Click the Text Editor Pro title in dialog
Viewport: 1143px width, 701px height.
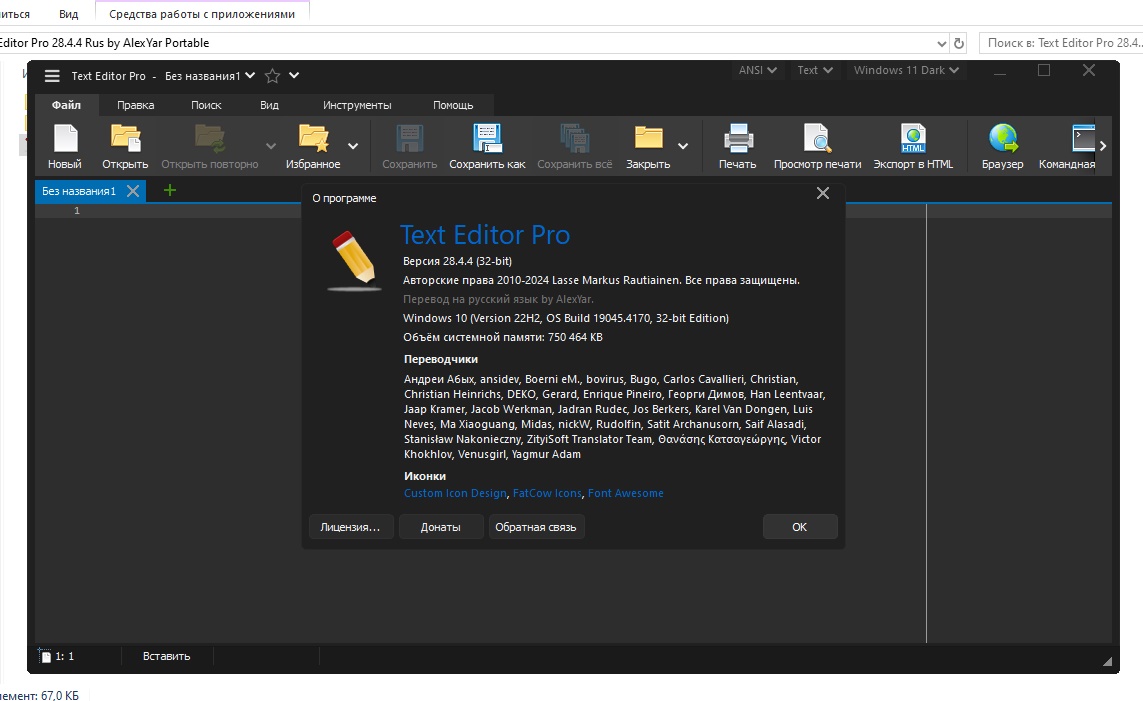(x=485, y=235)
